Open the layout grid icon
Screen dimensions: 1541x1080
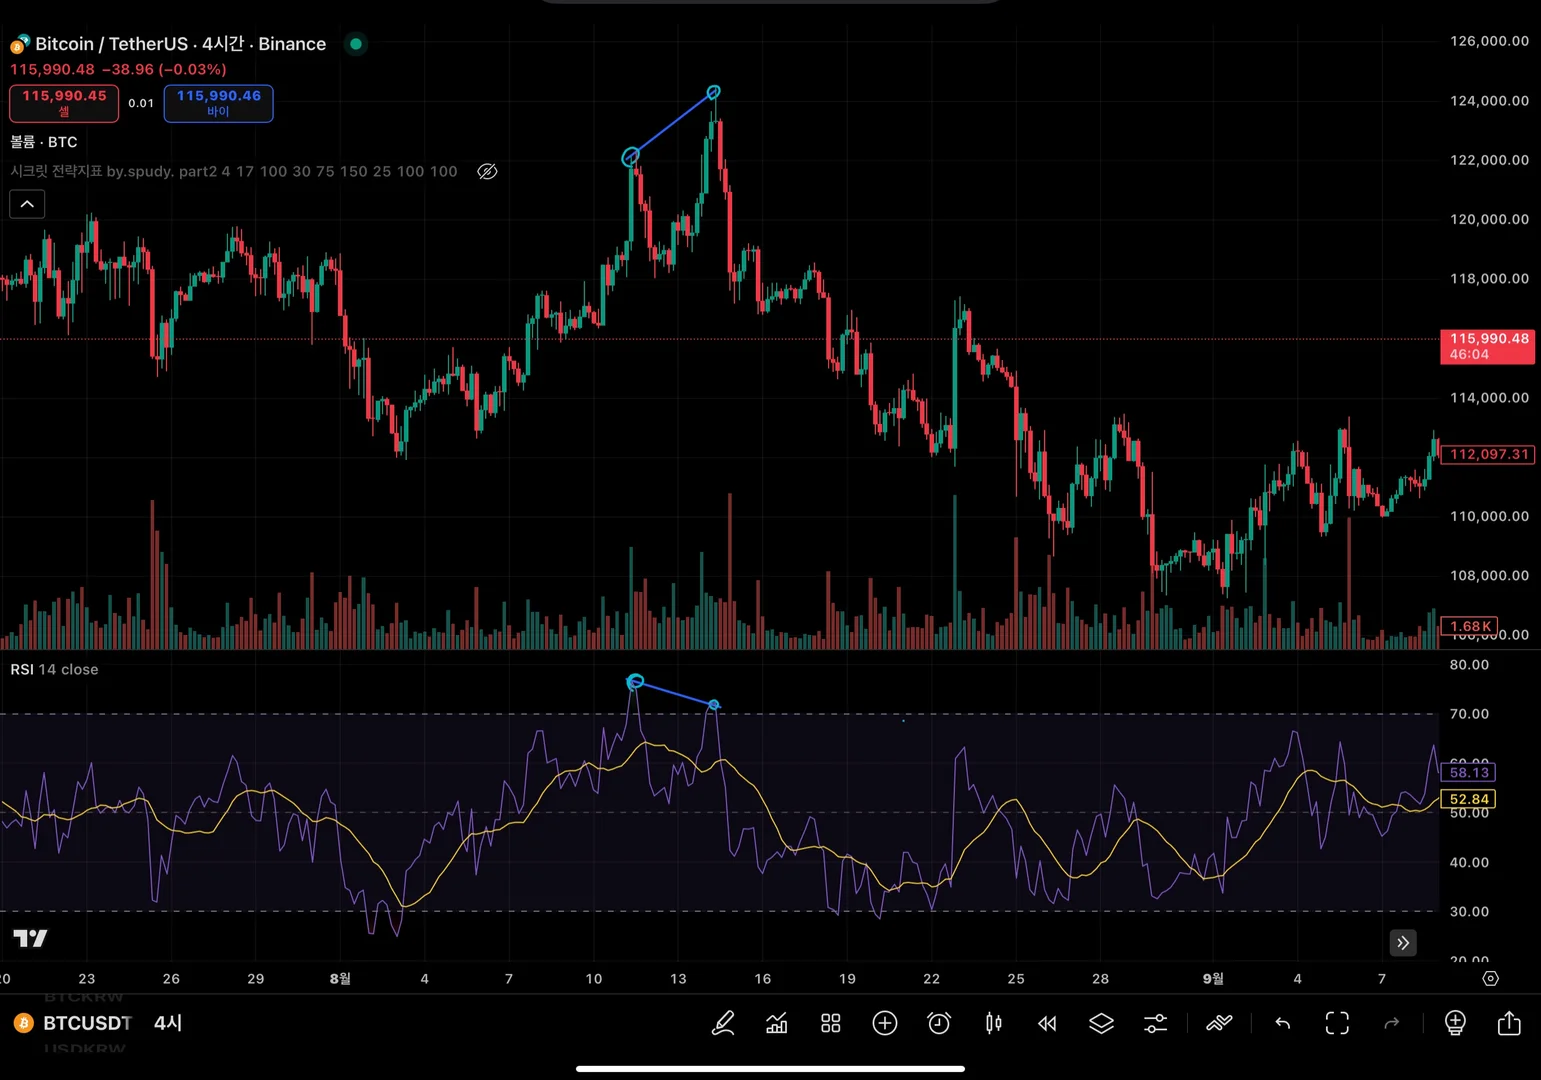831,1023
